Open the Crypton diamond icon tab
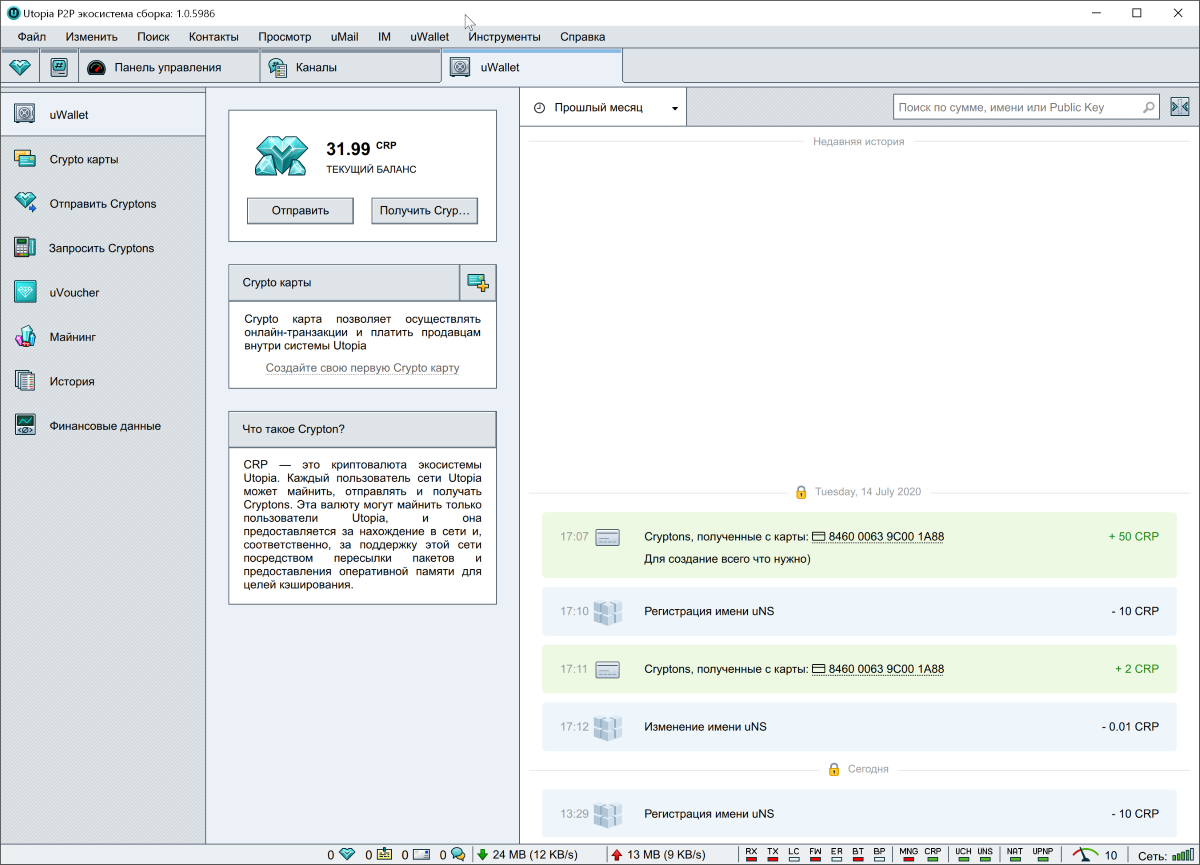 [20, 68]
